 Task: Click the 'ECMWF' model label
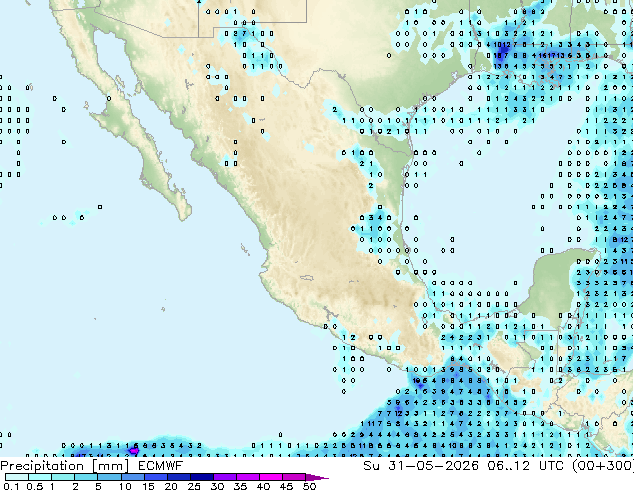pos(161,466)
